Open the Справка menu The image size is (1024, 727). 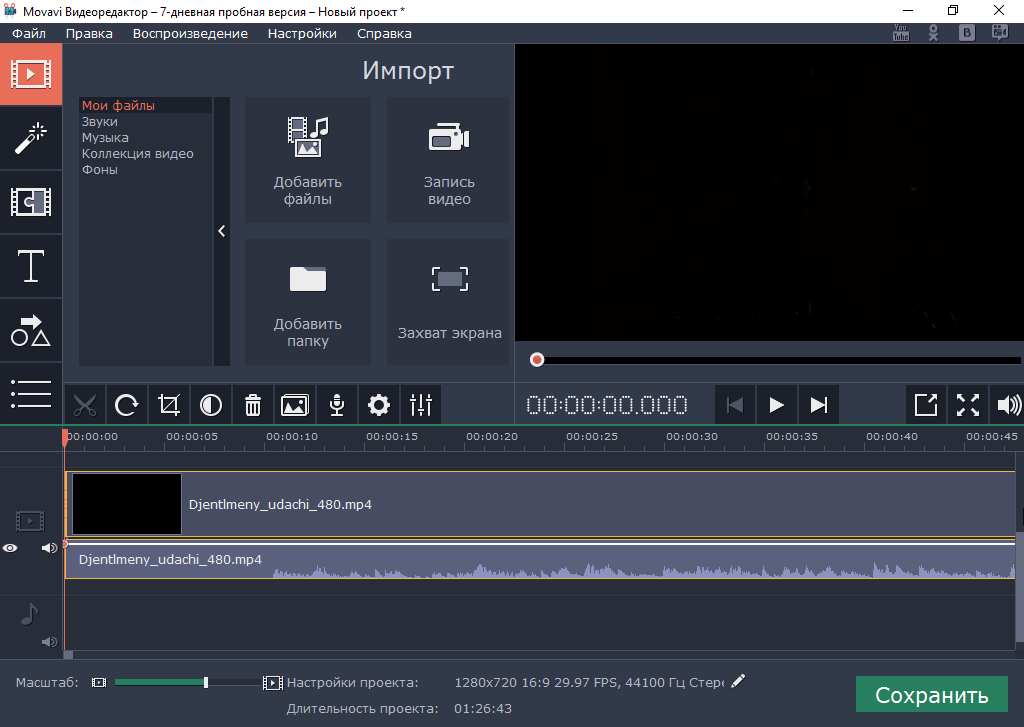click(384, 33)
